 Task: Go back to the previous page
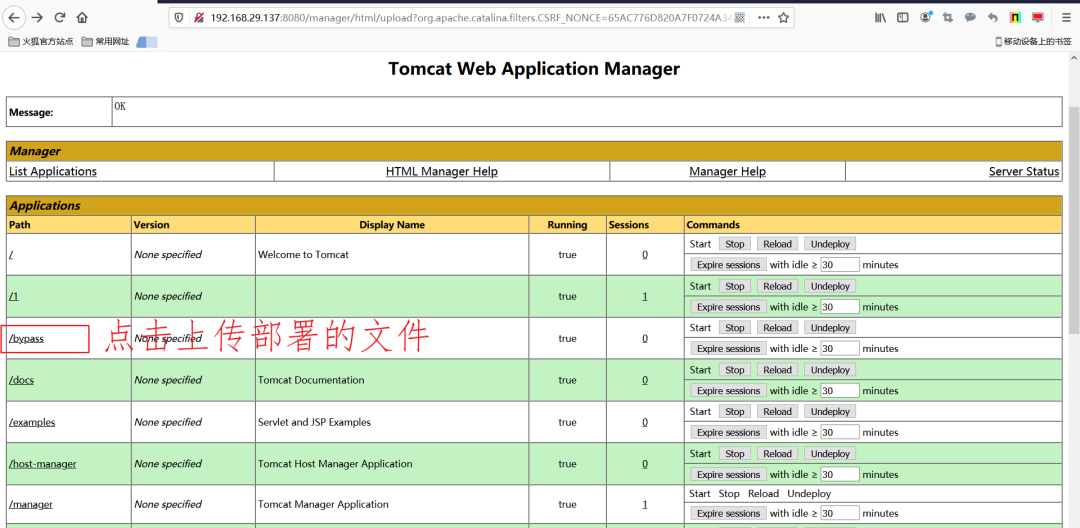14,17
